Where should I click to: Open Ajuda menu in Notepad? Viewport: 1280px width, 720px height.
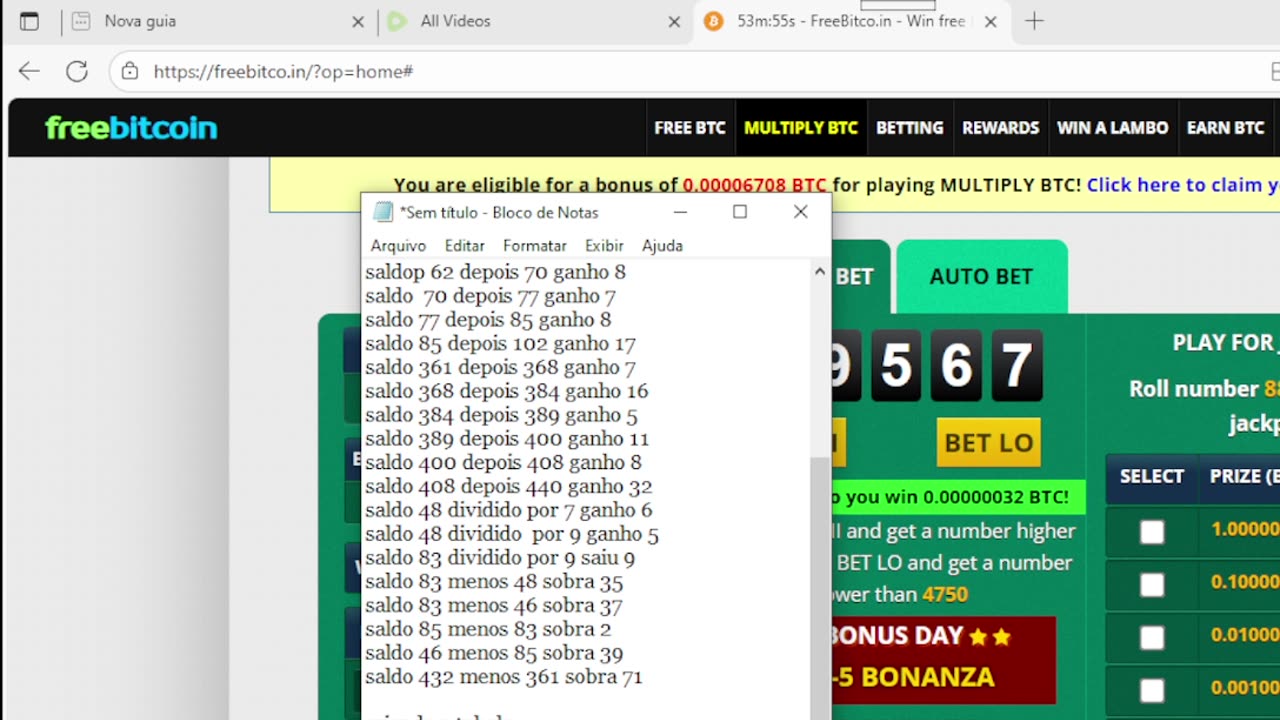[x=662, y=246]
